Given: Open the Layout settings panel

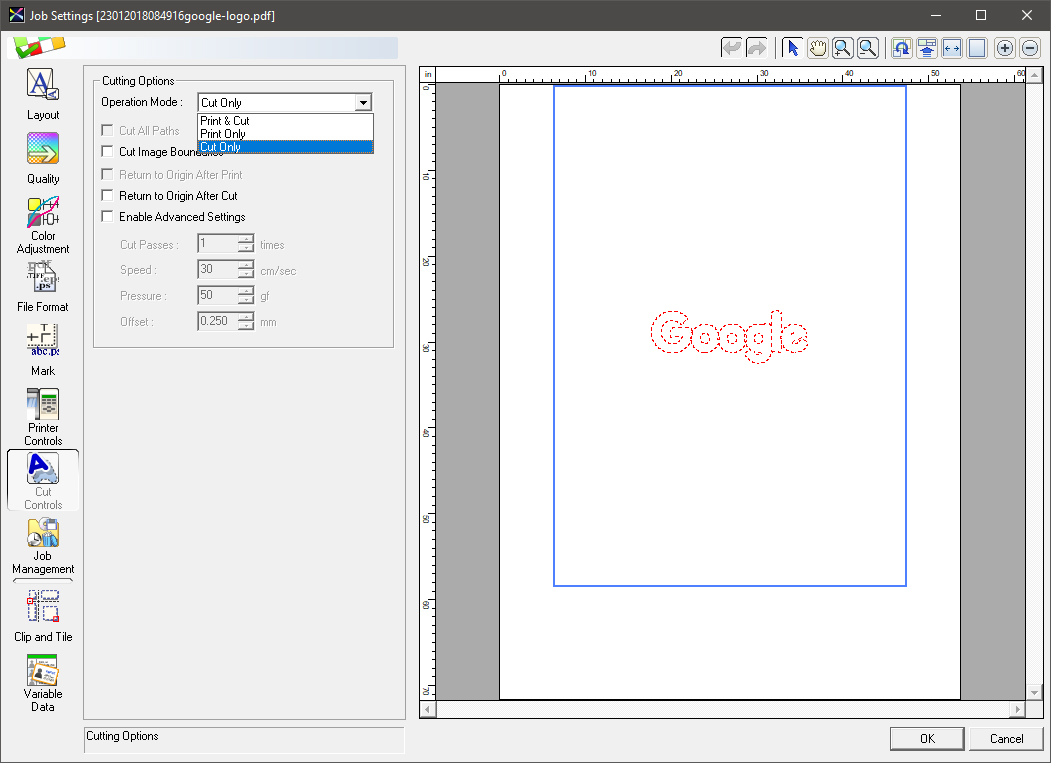Looking at the screenshot, I should tap(43, 94).
